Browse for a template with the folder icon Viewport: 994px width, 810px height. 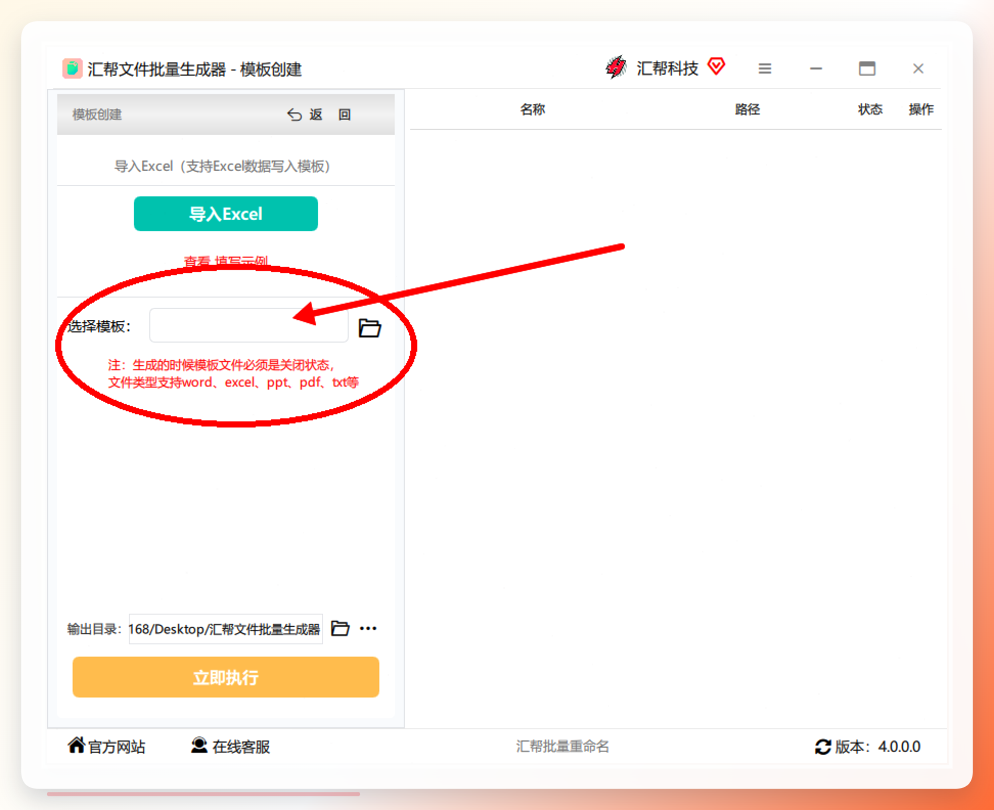(x=370, y=328)
